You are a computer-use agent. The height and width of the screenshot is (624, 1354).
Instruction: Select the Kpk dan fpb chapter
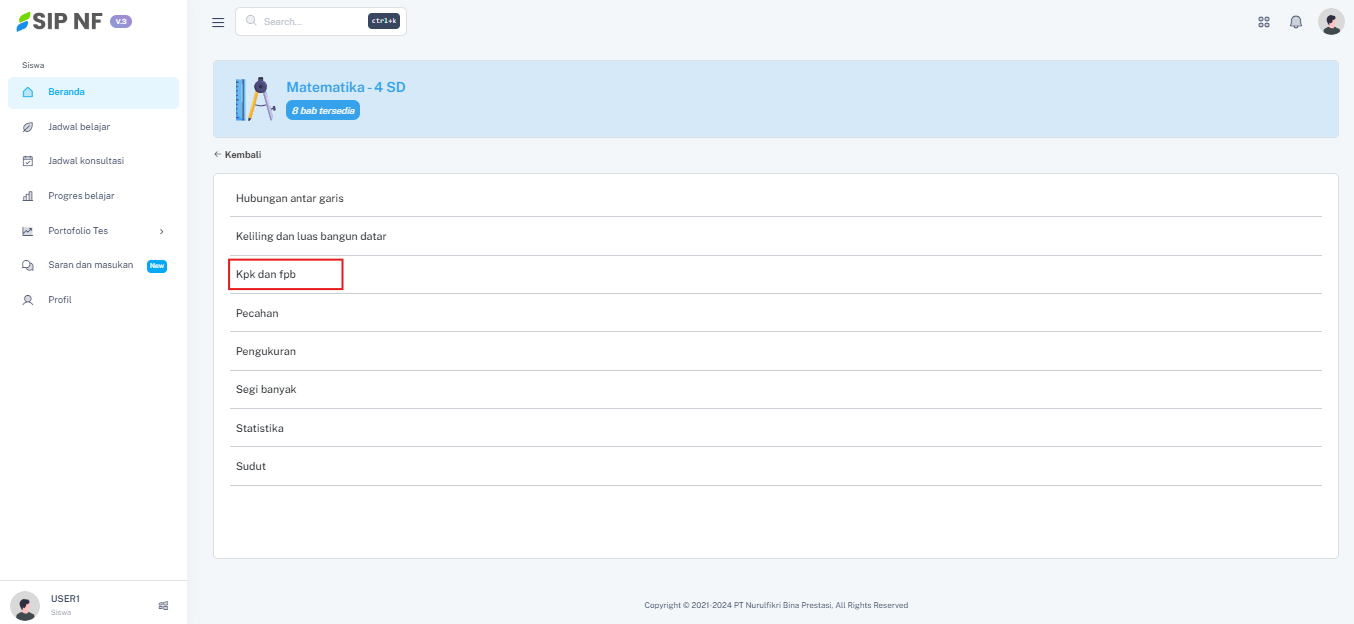pos(266,274)
